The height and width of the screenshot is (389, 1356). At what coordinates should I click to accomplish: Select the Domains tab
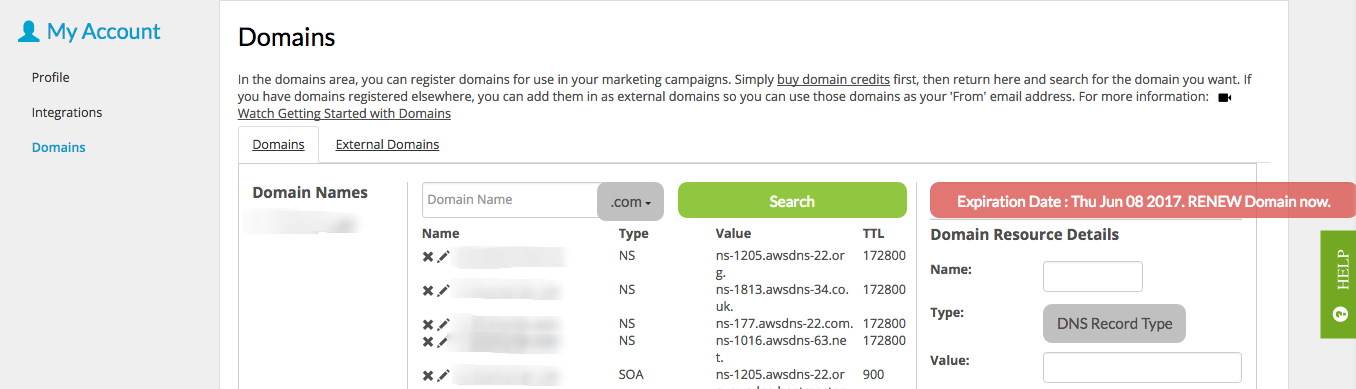tap(278, 144)
